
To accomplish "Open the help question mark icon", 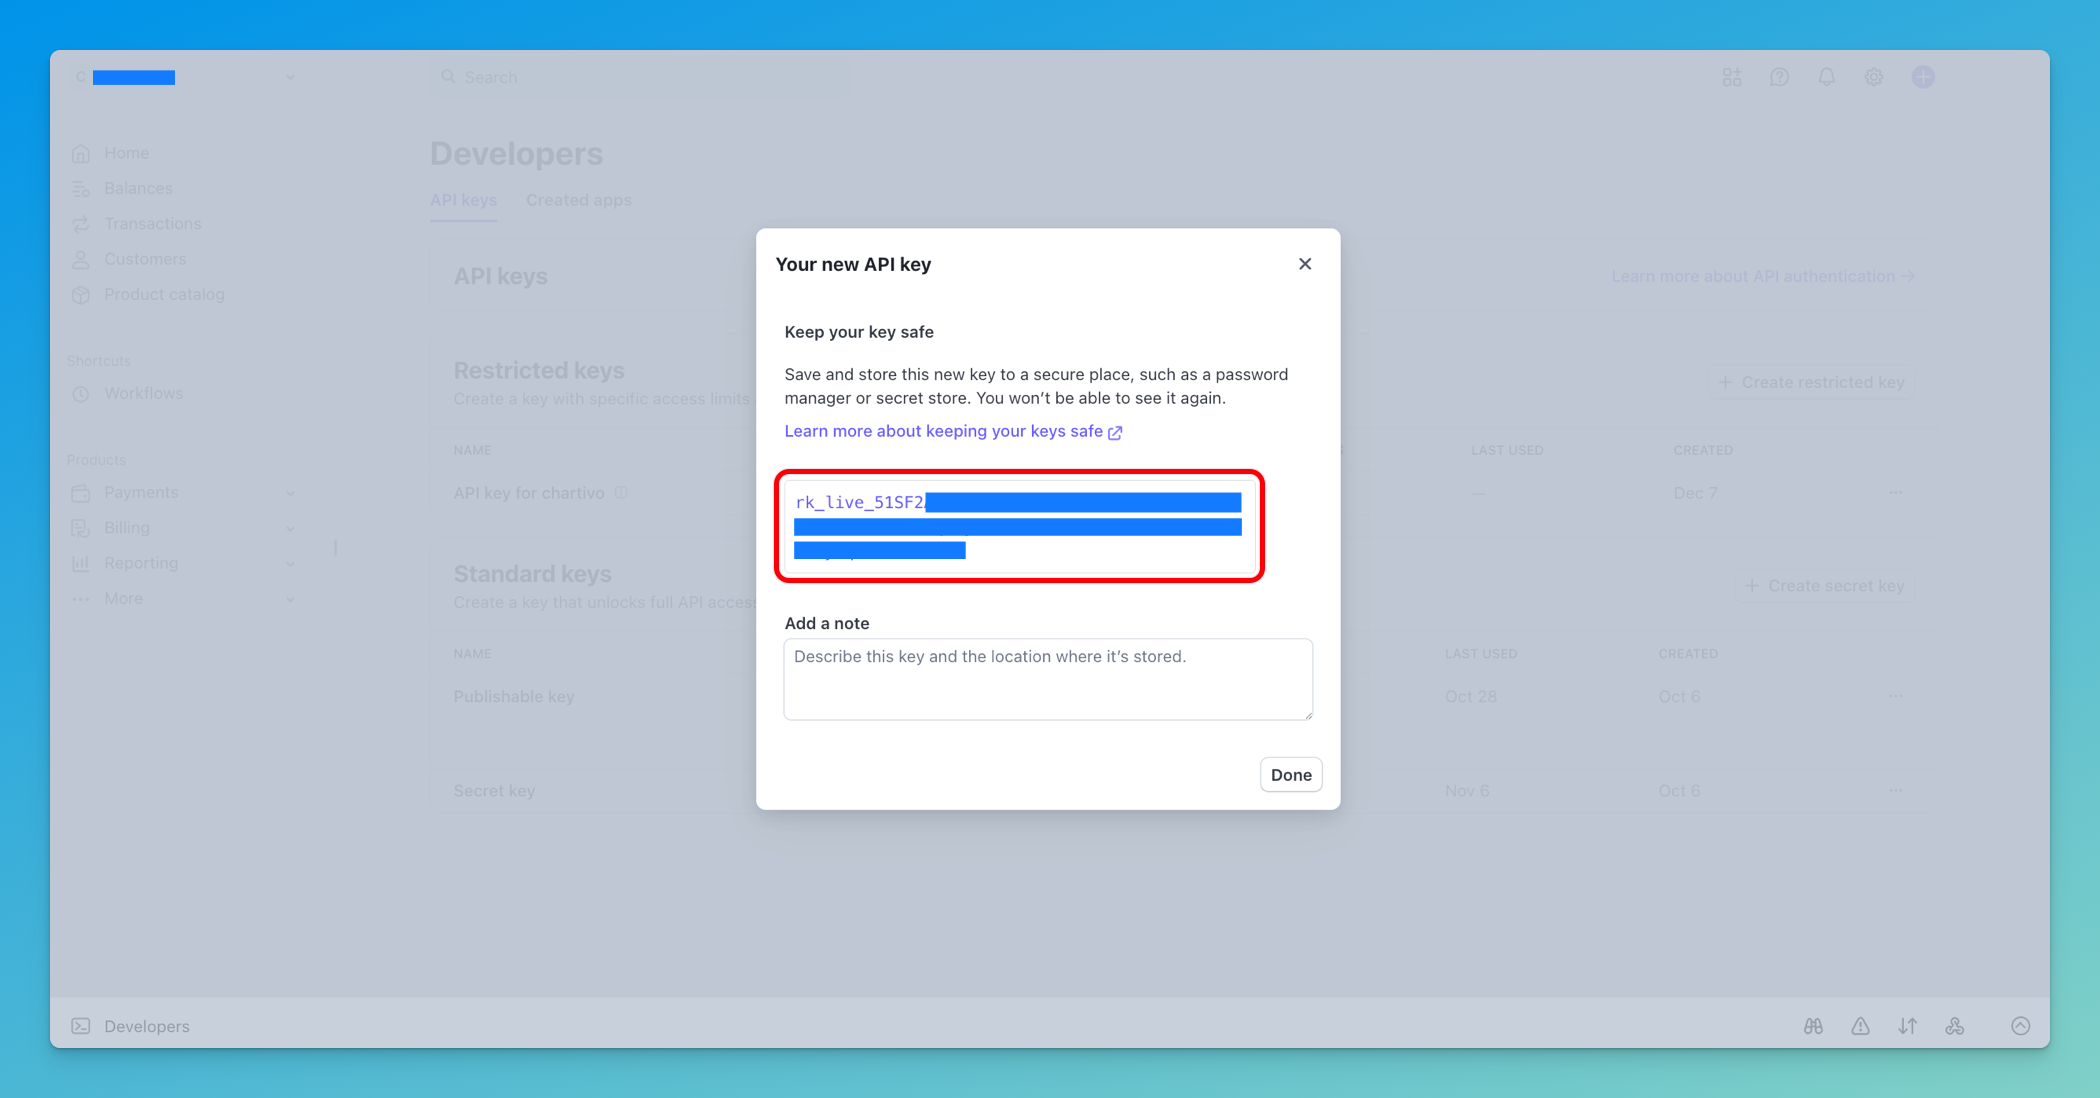I will point(1779,76).
